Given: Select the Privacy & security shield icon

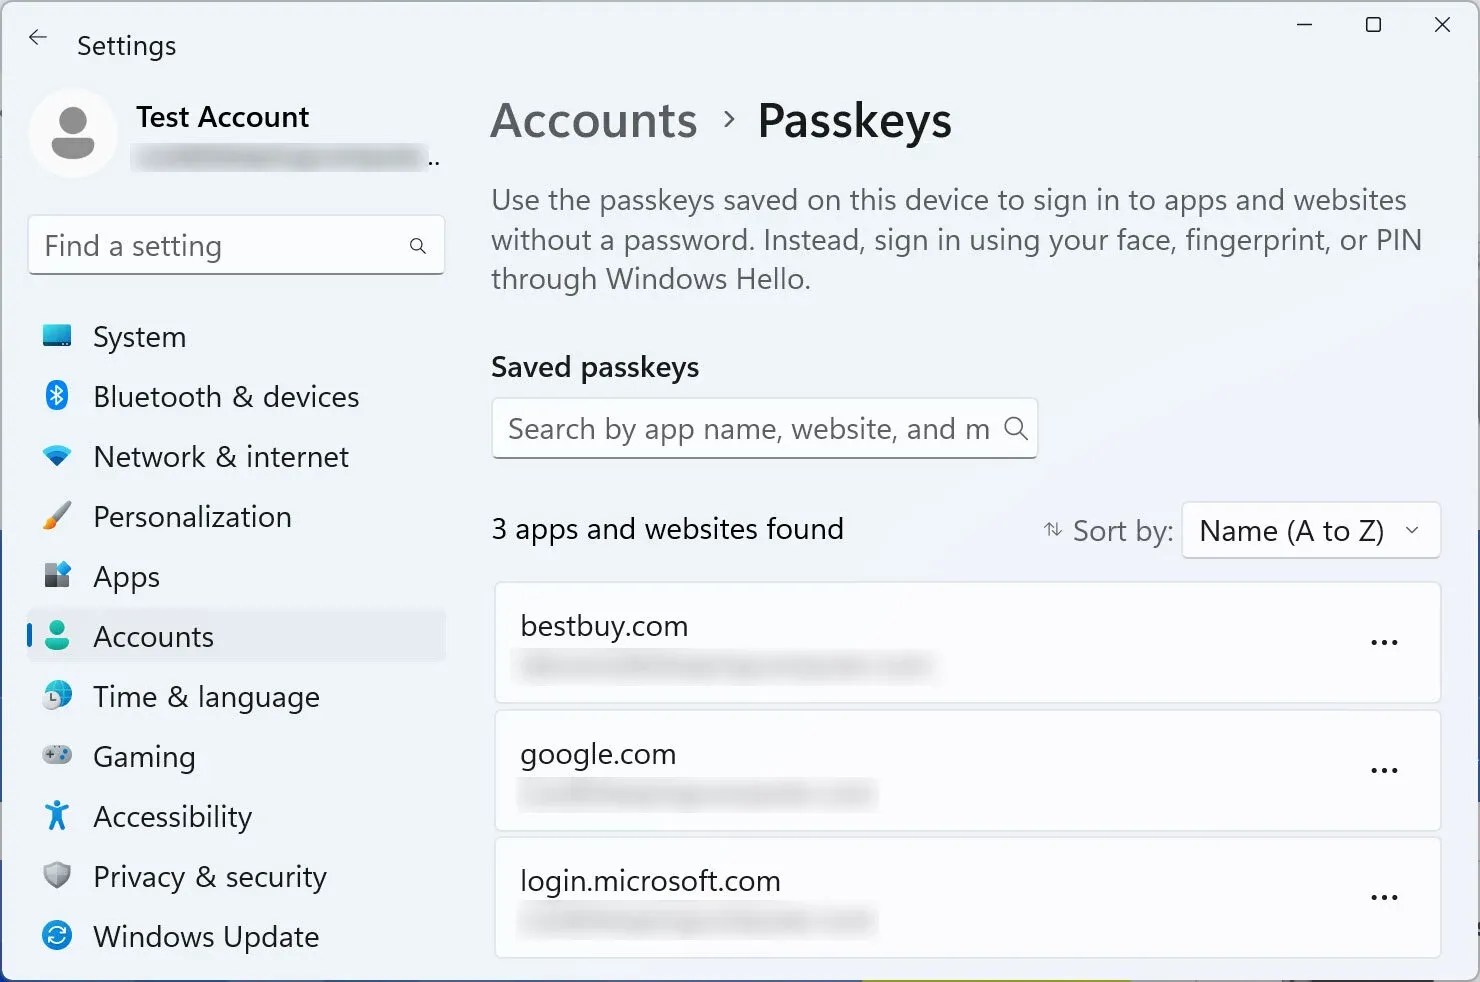Looking at the screenshot, I should (x=57, y=877).
